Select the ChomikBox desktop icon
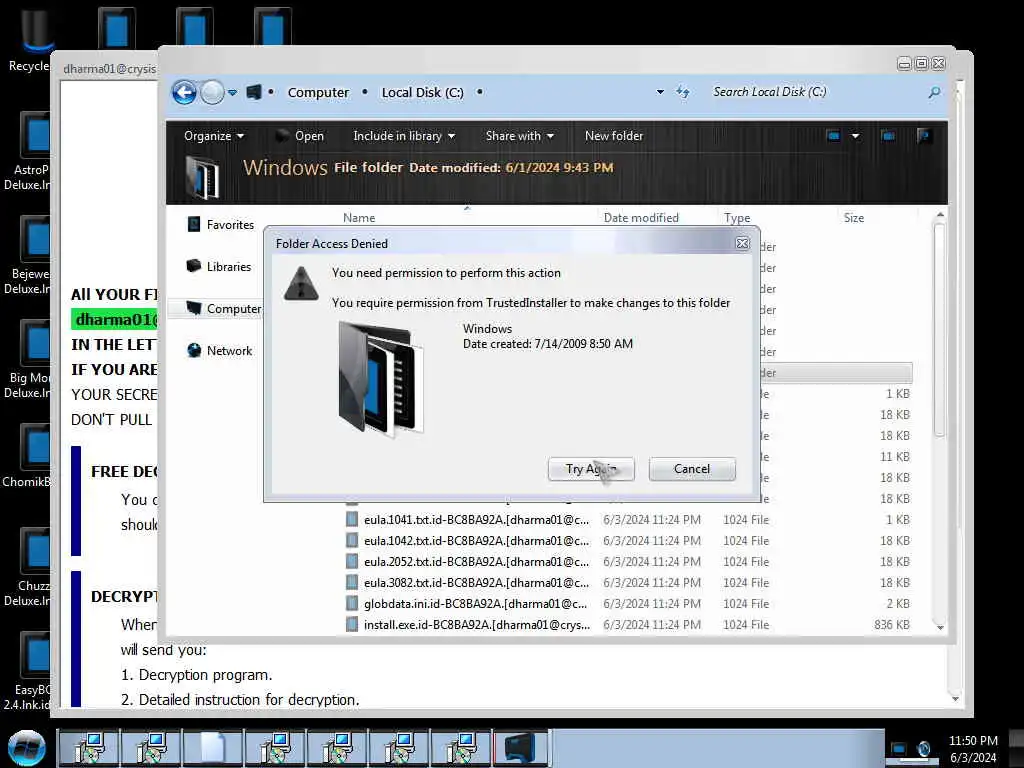1024x768 pixels. click(27, 456)
